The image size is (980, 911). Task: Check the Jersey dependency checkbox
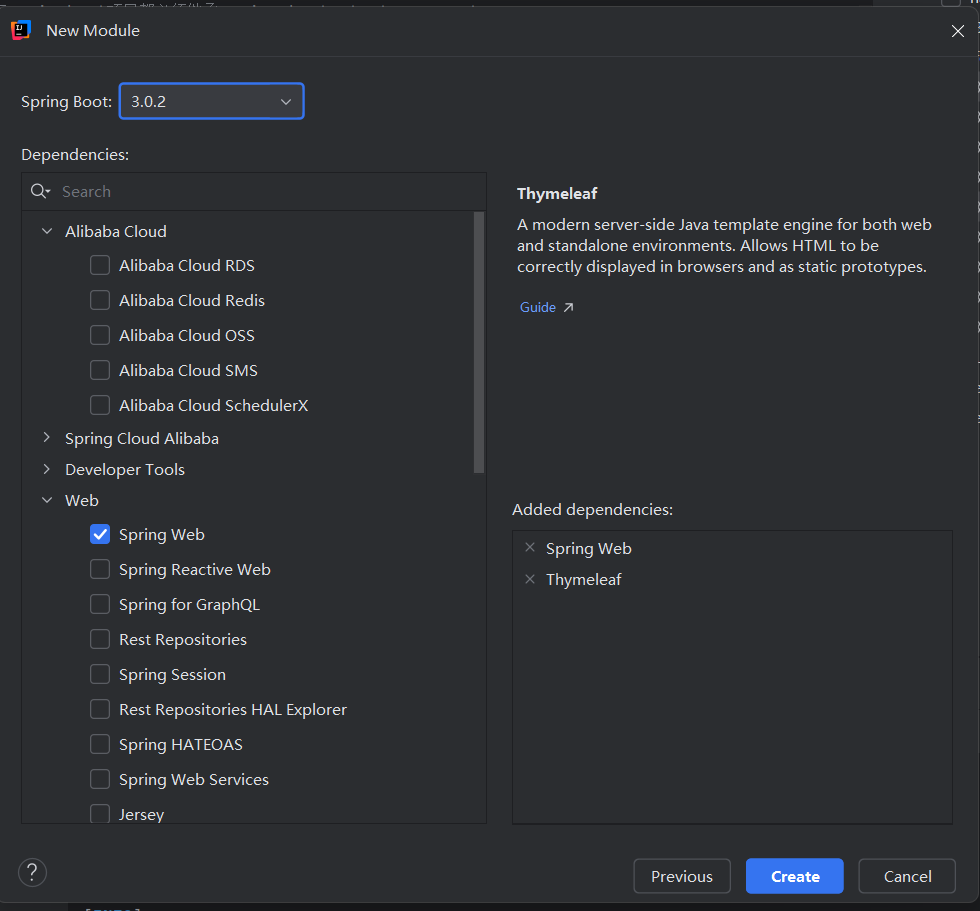point(100,814)
